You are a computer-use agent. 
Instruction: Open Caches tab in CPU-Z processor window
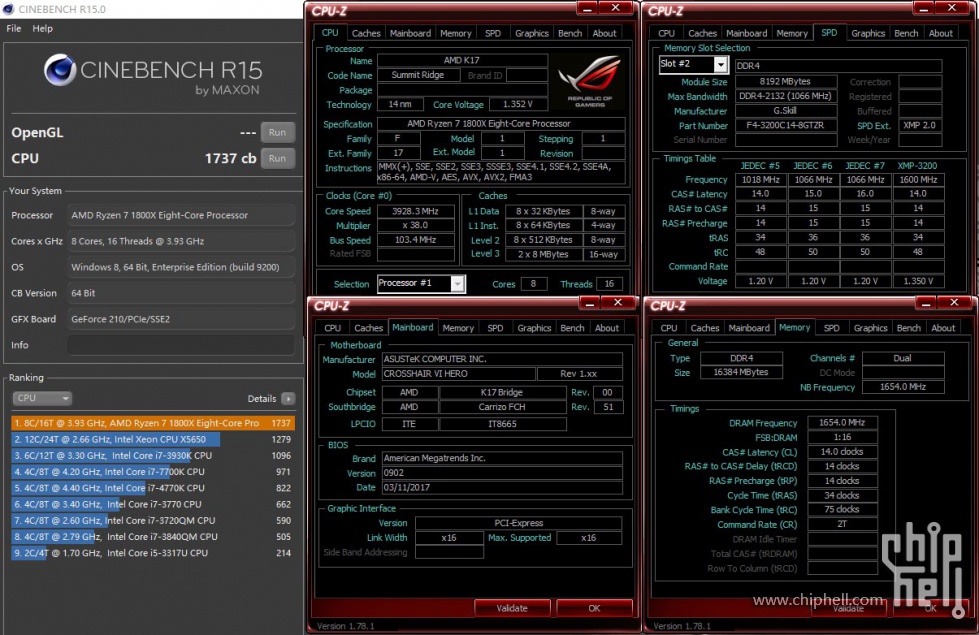(x=366, y=34)
